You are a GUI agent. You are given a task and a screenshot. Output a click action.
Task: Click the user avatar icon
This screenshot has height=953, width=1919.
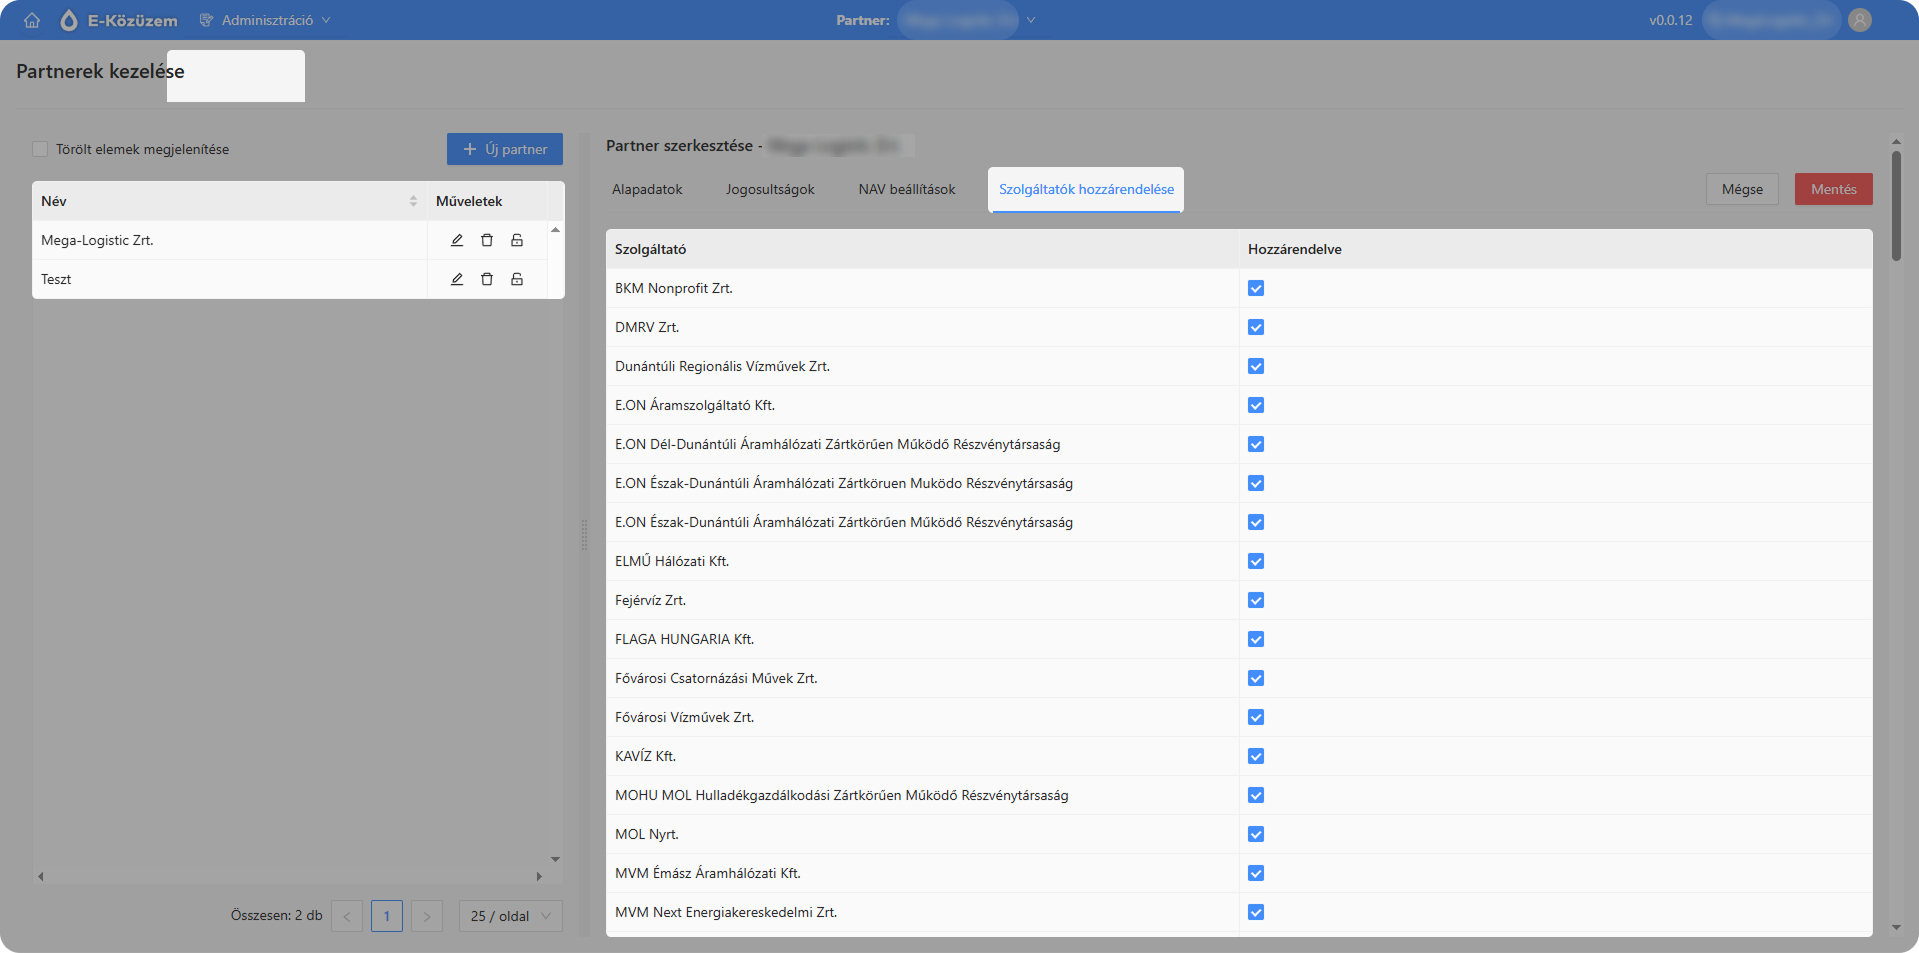click(1860, 20)
